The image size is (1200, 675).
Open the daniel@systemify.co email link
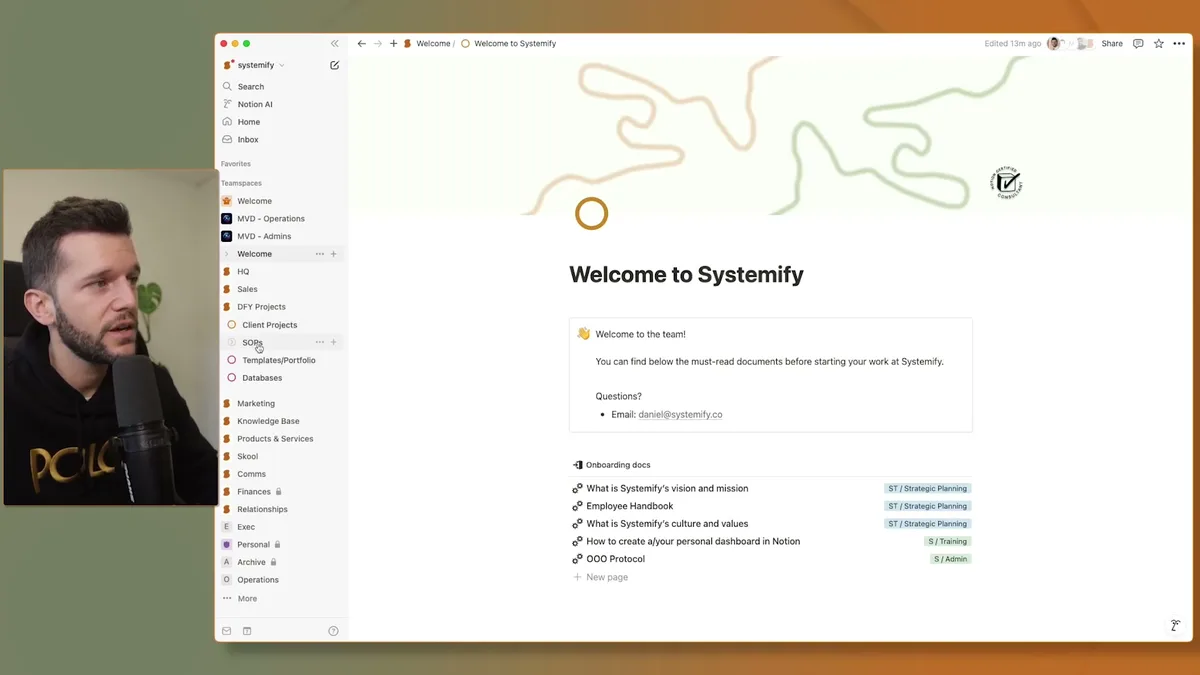coord(680,414)
